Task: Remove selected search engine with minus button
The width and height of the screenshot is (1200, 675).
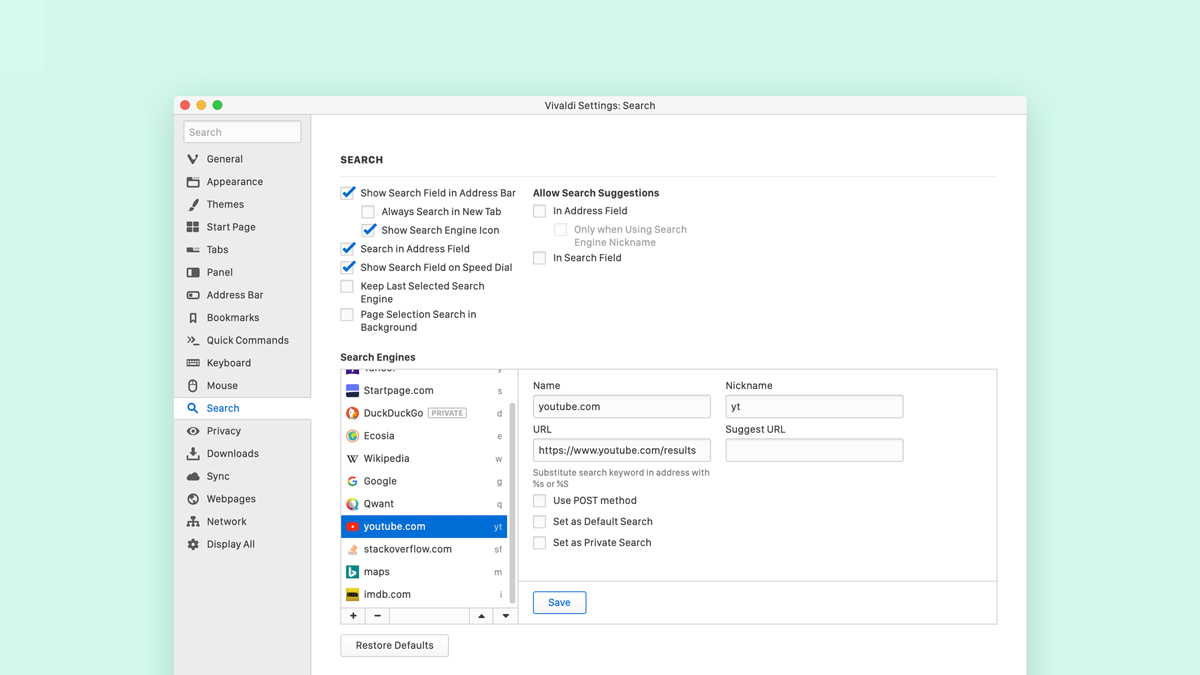Action: [x=377, y=616]
